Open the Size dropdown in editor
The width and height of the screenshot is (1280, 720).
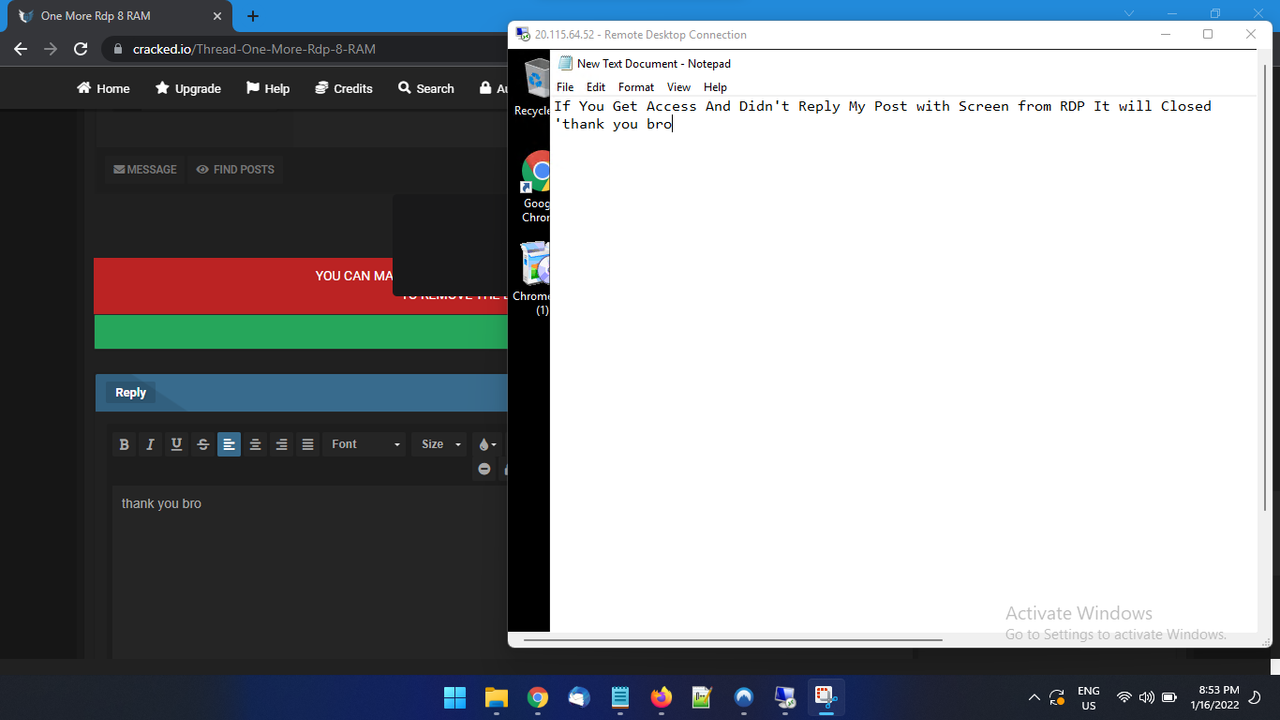tap(441, 444)
